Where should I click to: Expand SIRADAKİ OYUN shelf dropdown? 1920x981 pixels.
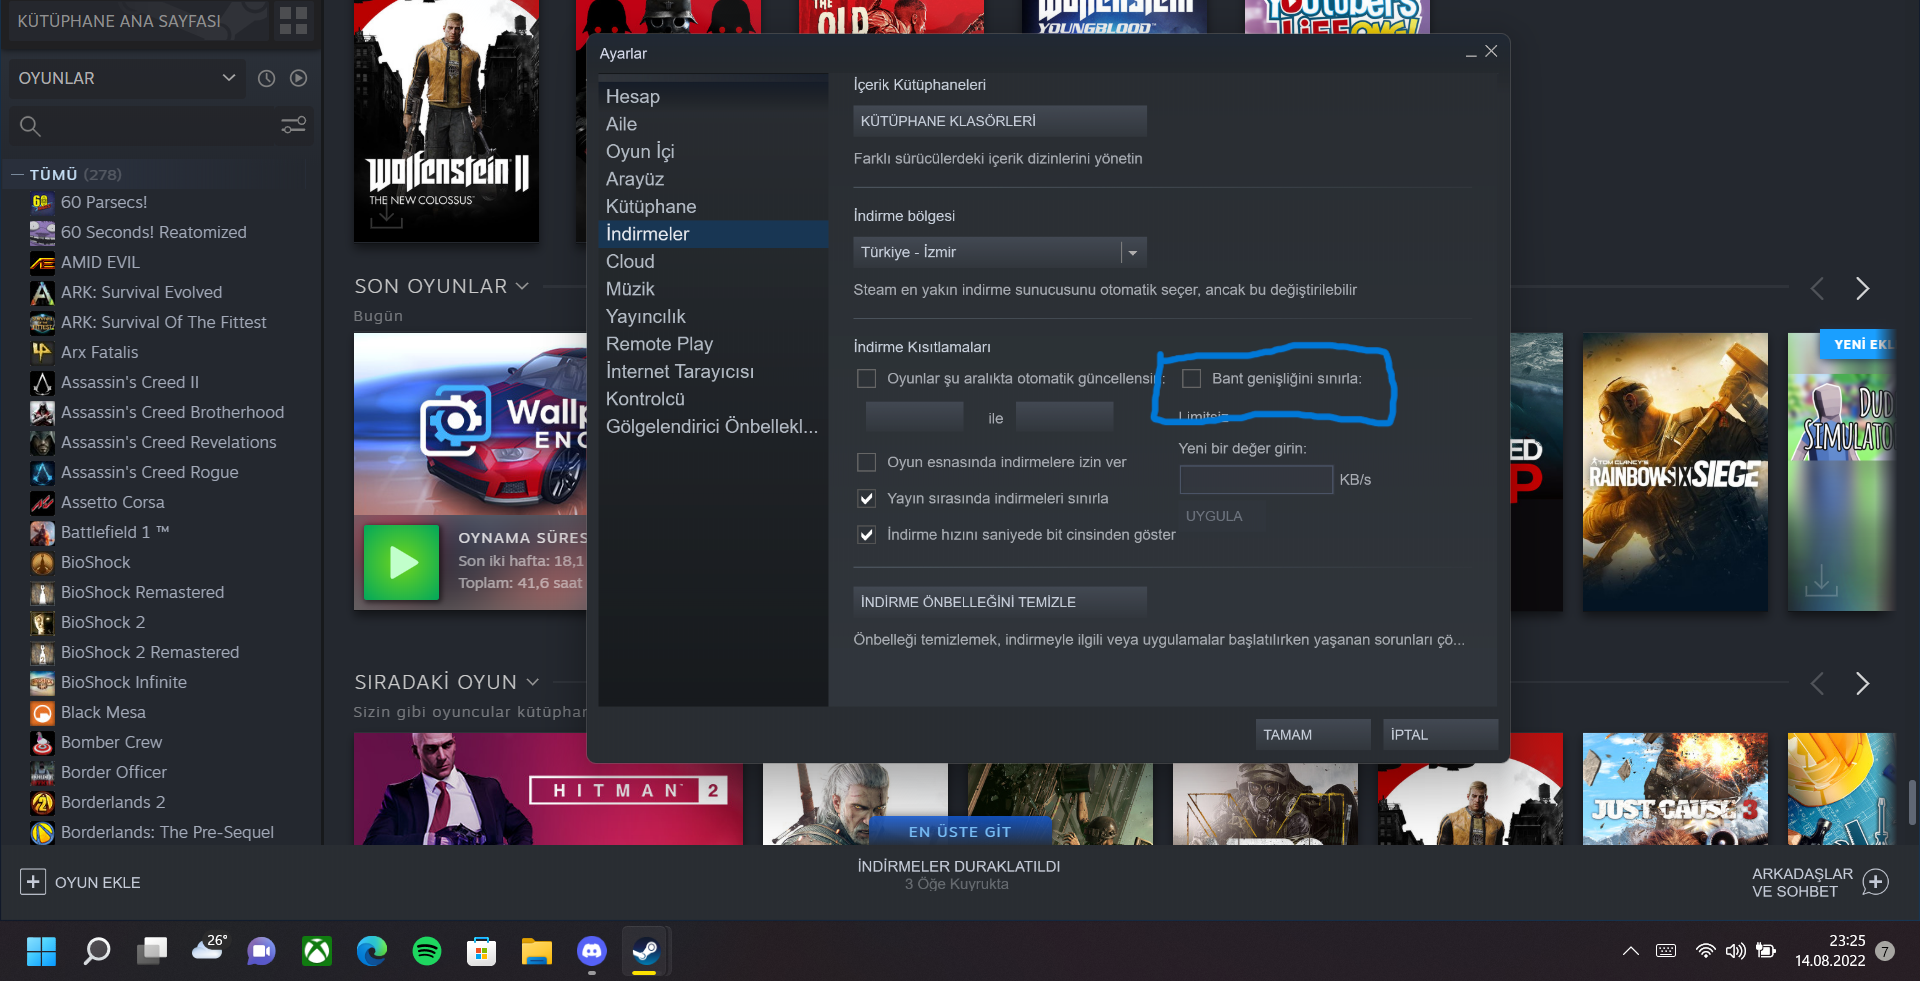point(533,682)
